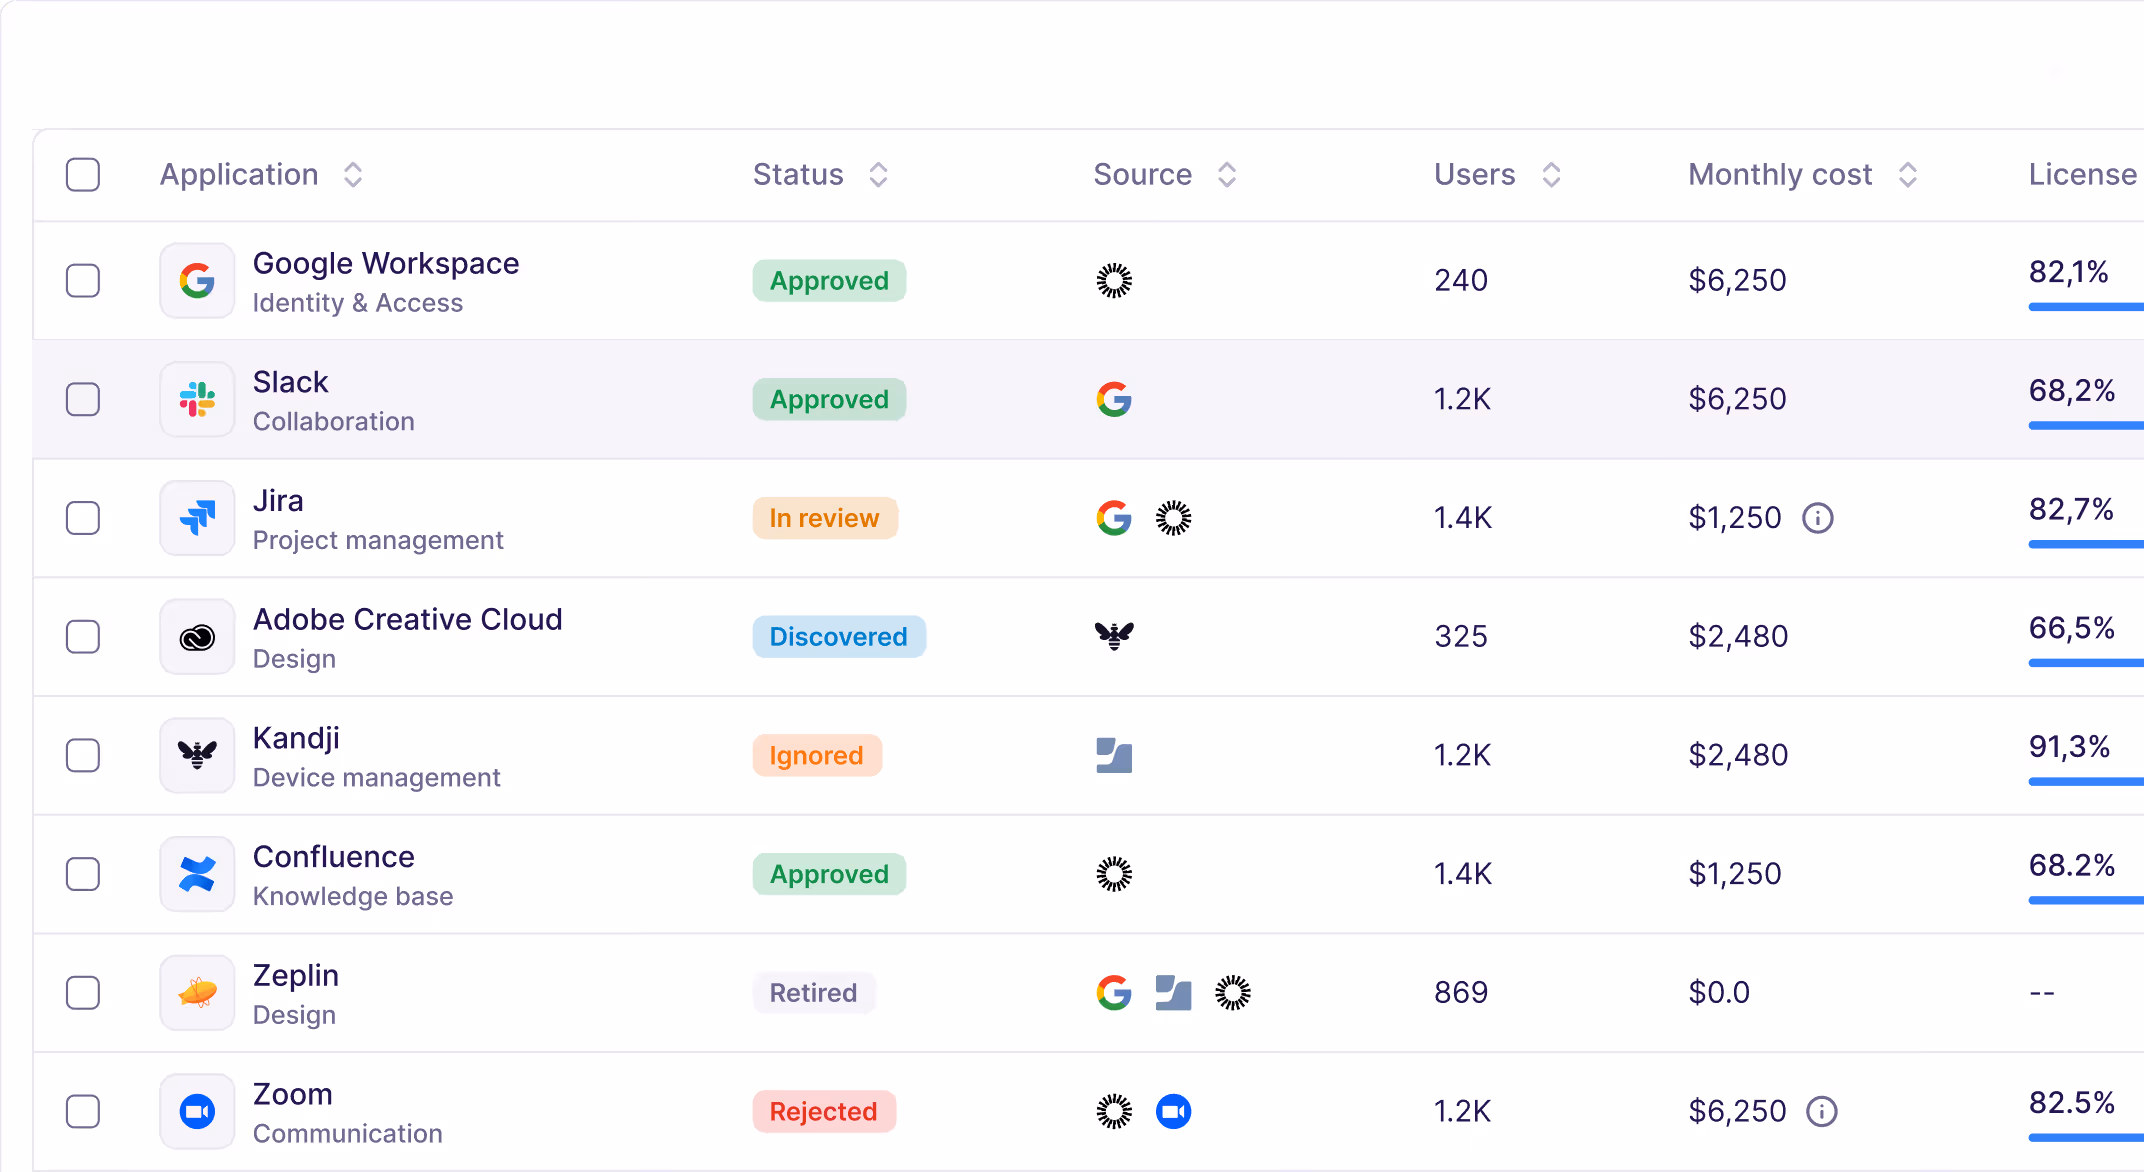This screenshot has width=2144, height=1172.
Task: Toggle the select-all checkbox in header
Action: (83, 175)
